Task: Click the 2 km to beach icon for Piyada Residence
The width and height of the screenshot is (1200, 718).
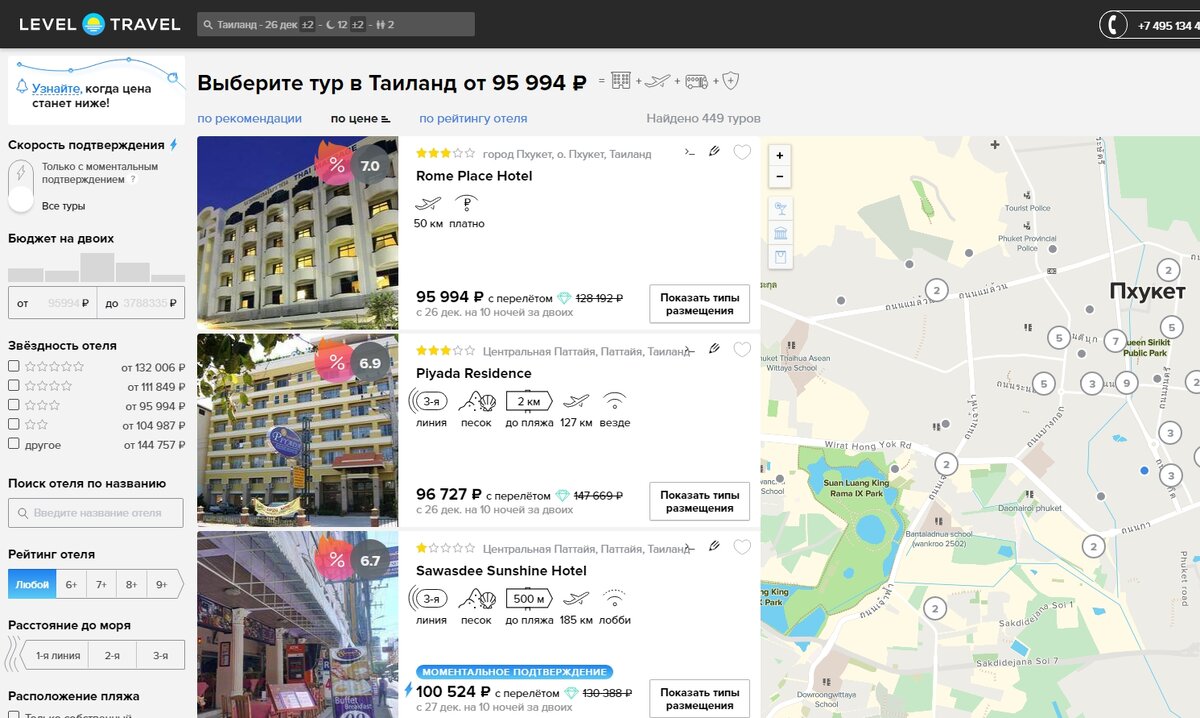Action: [529, 401]
